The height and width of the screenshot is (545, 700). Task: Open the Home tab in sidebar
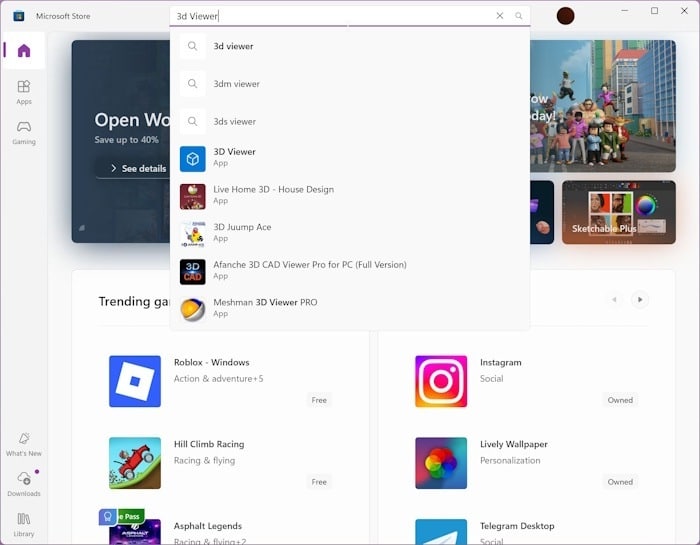click(24, 51)
